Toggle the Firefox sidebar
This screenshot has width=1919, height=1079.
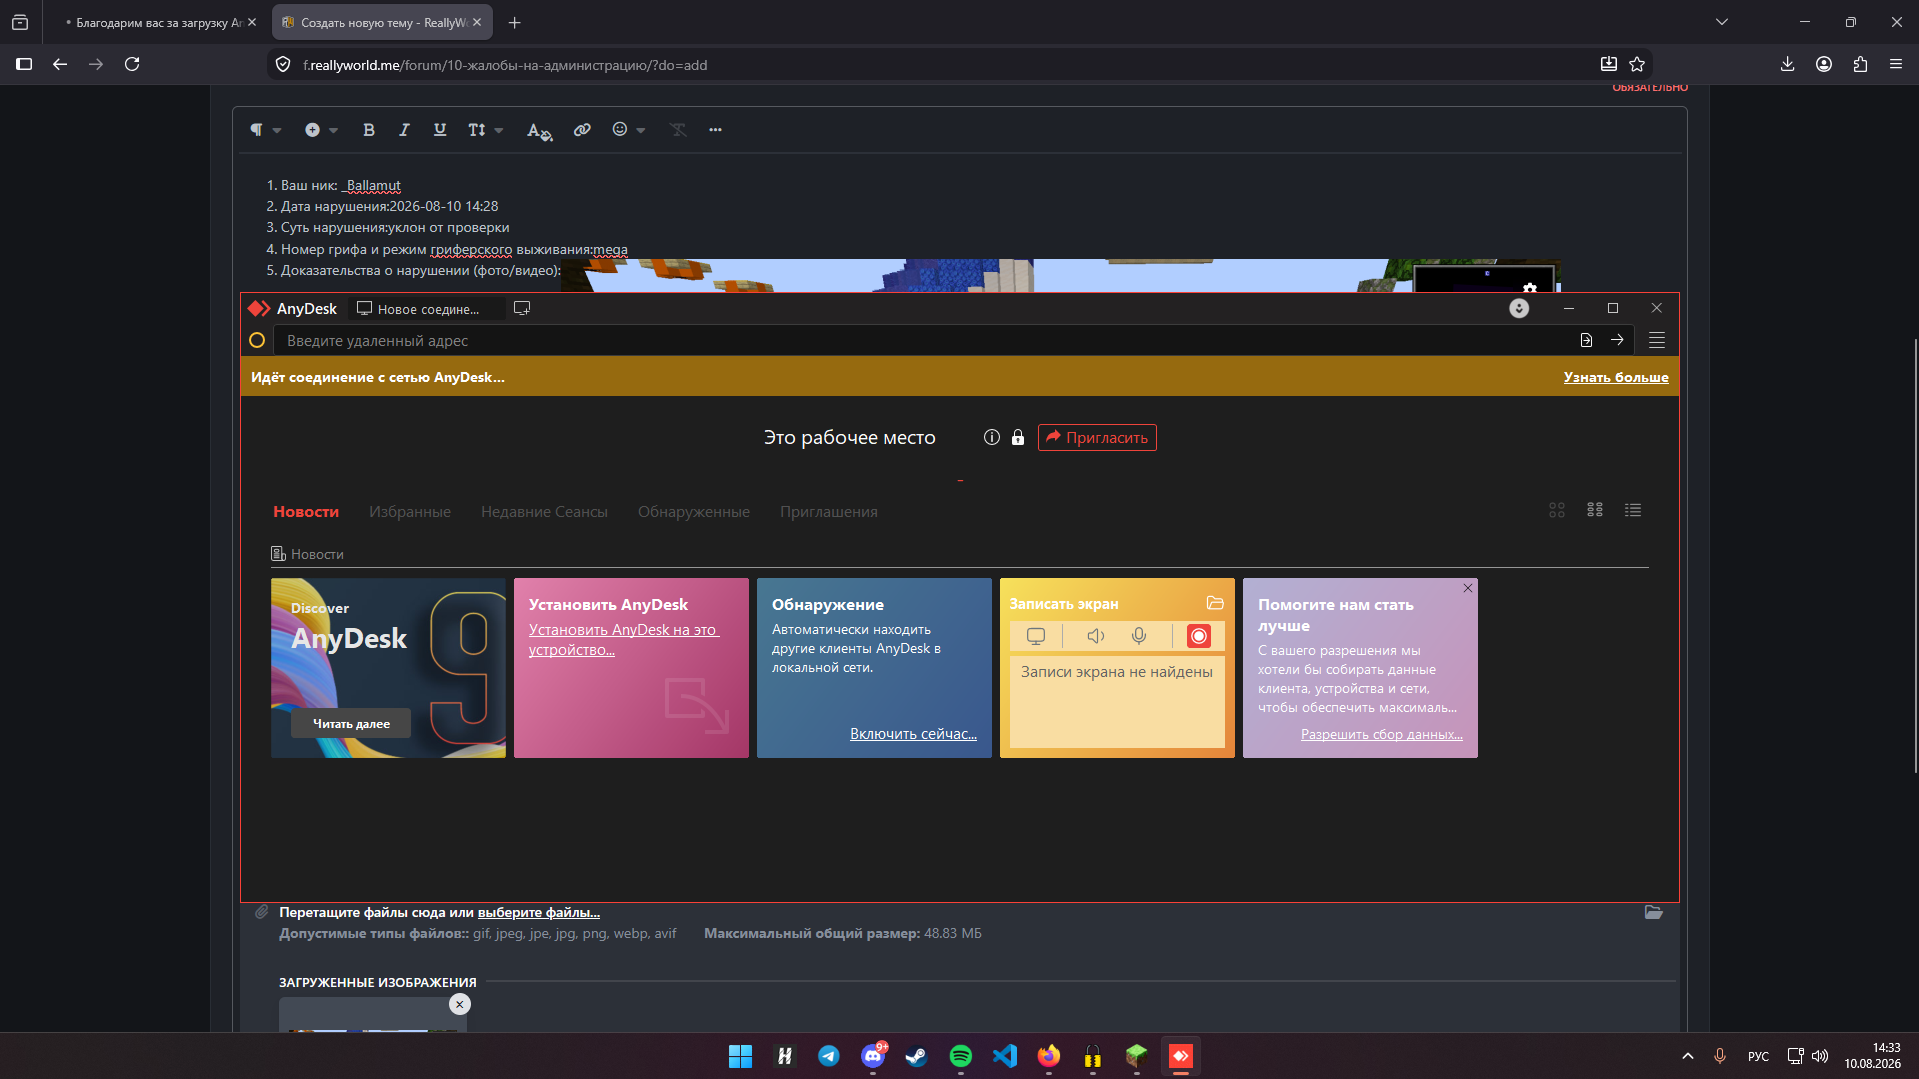tap(24, 64)
